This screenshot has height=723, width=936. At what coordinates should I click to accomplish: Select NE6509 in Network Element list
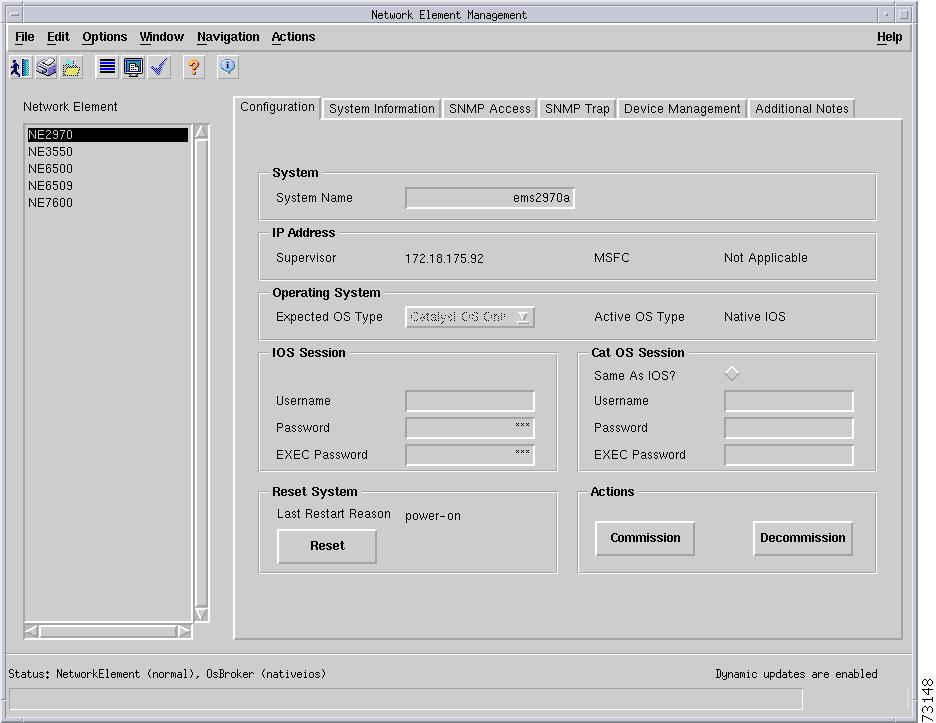tap(107, 186)
